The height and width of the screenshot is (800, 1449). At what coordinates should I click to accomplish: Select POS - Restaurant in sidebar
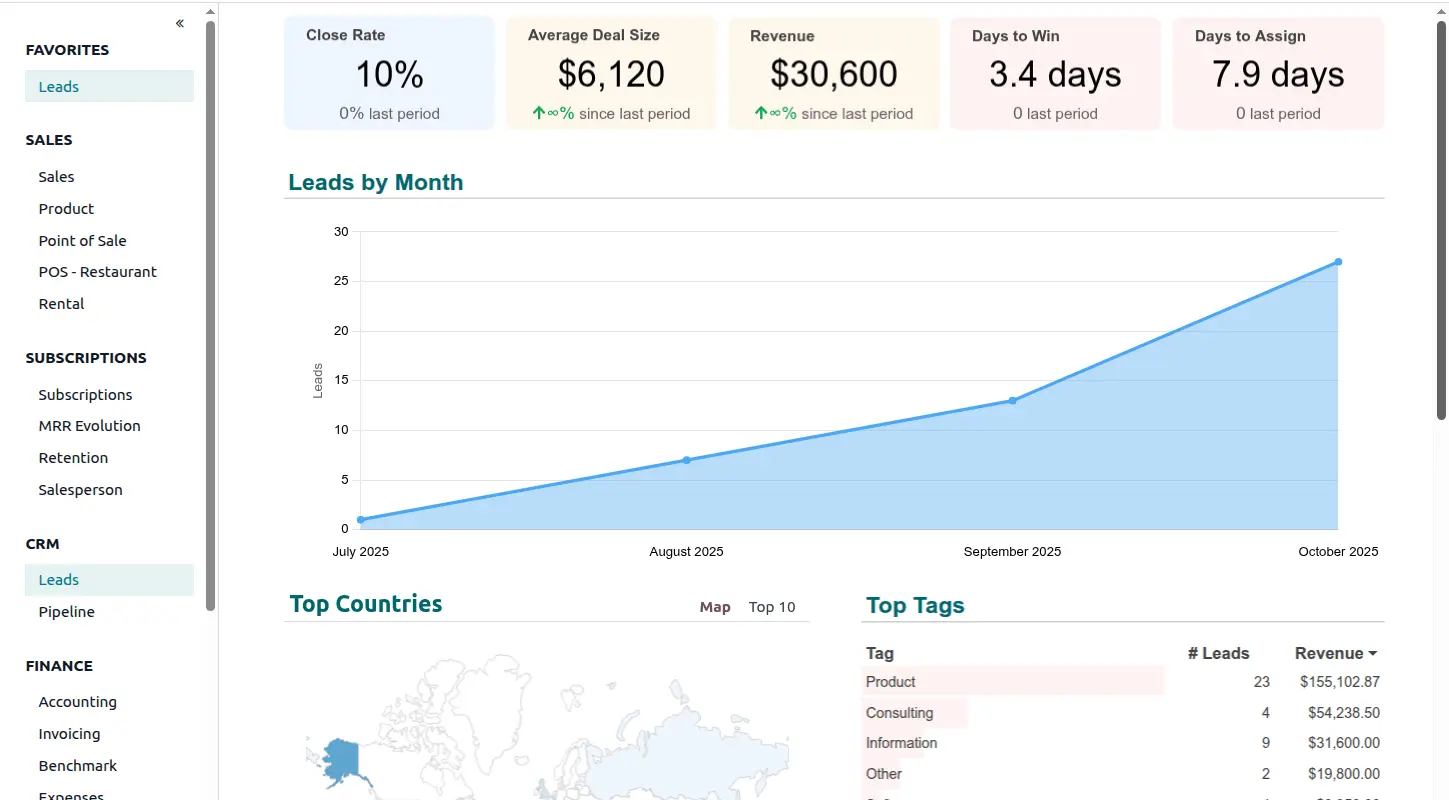[x=98, y=272]
